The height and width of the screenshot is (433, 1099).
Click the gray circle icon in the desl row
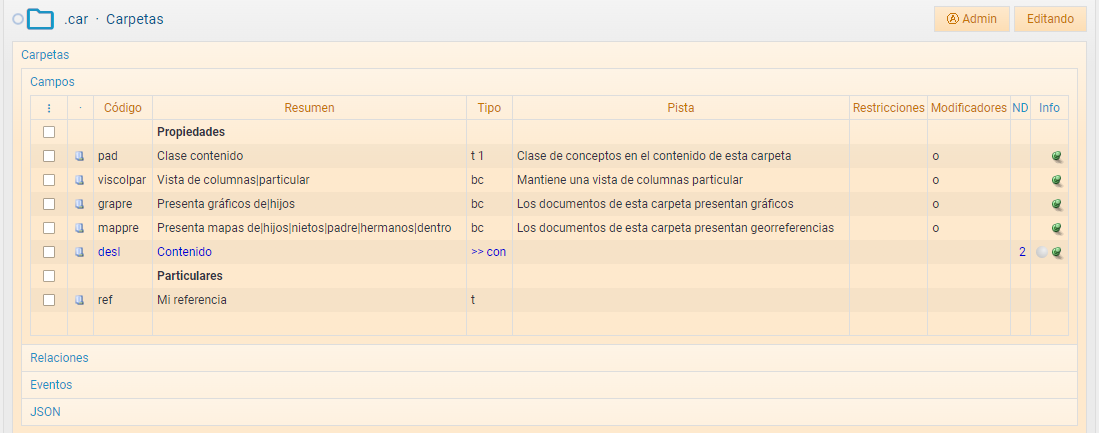(1041, 252)
